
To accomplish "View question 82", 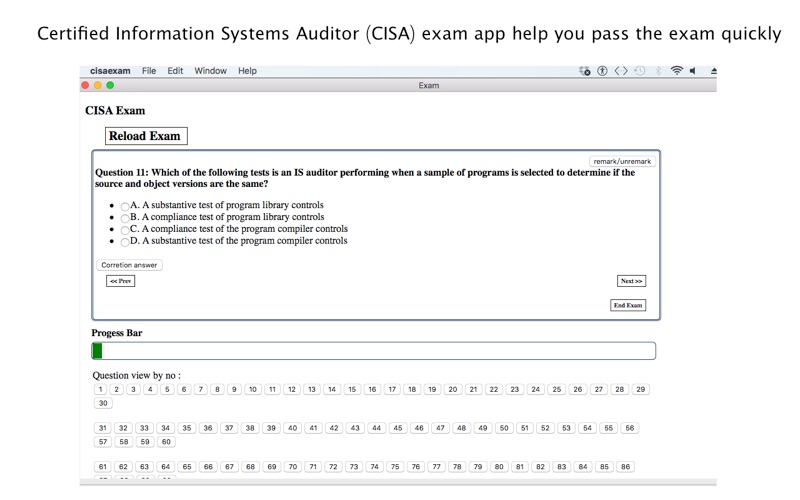I will pyautogui.click(x=540, y=467).
